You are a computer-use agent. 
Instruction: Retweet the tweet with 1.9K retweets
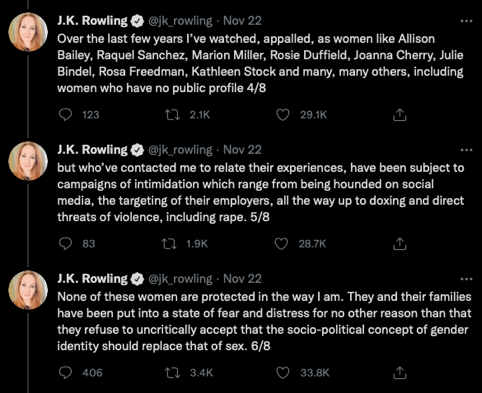(x=169, y=244)
